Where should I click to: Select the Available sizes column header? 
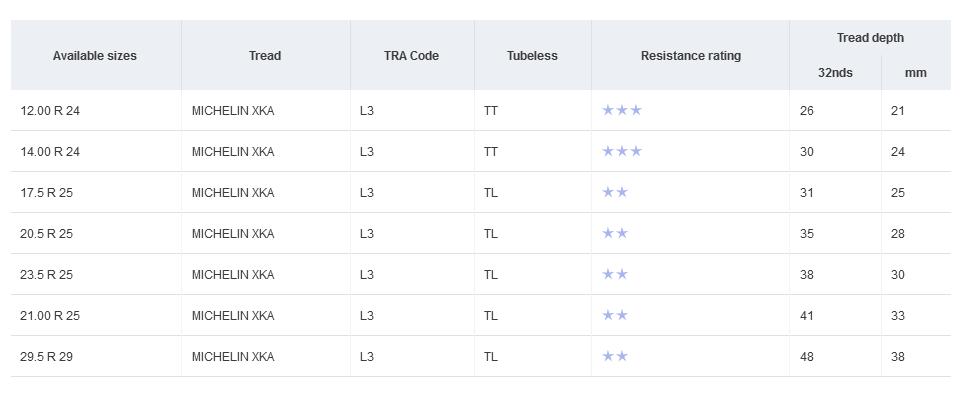pos(95,56)
